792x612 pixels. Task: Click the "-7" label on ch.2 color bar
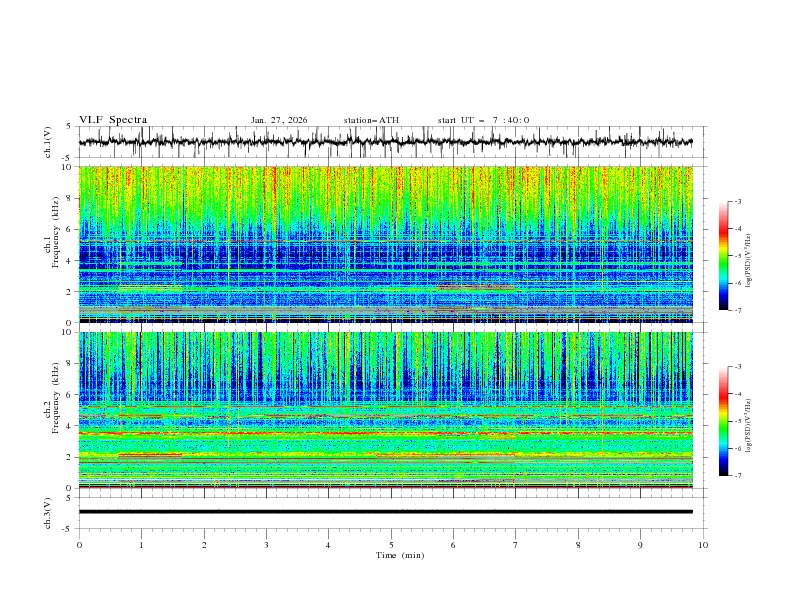pyautogui.click(x=737, y=476)
